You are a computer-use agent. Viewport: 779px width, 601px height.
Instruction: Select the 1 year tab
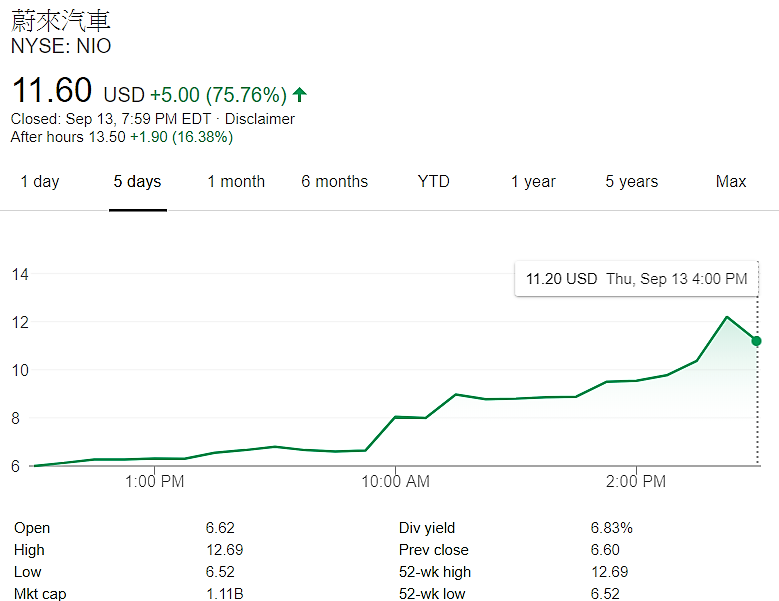pos(533,182)
